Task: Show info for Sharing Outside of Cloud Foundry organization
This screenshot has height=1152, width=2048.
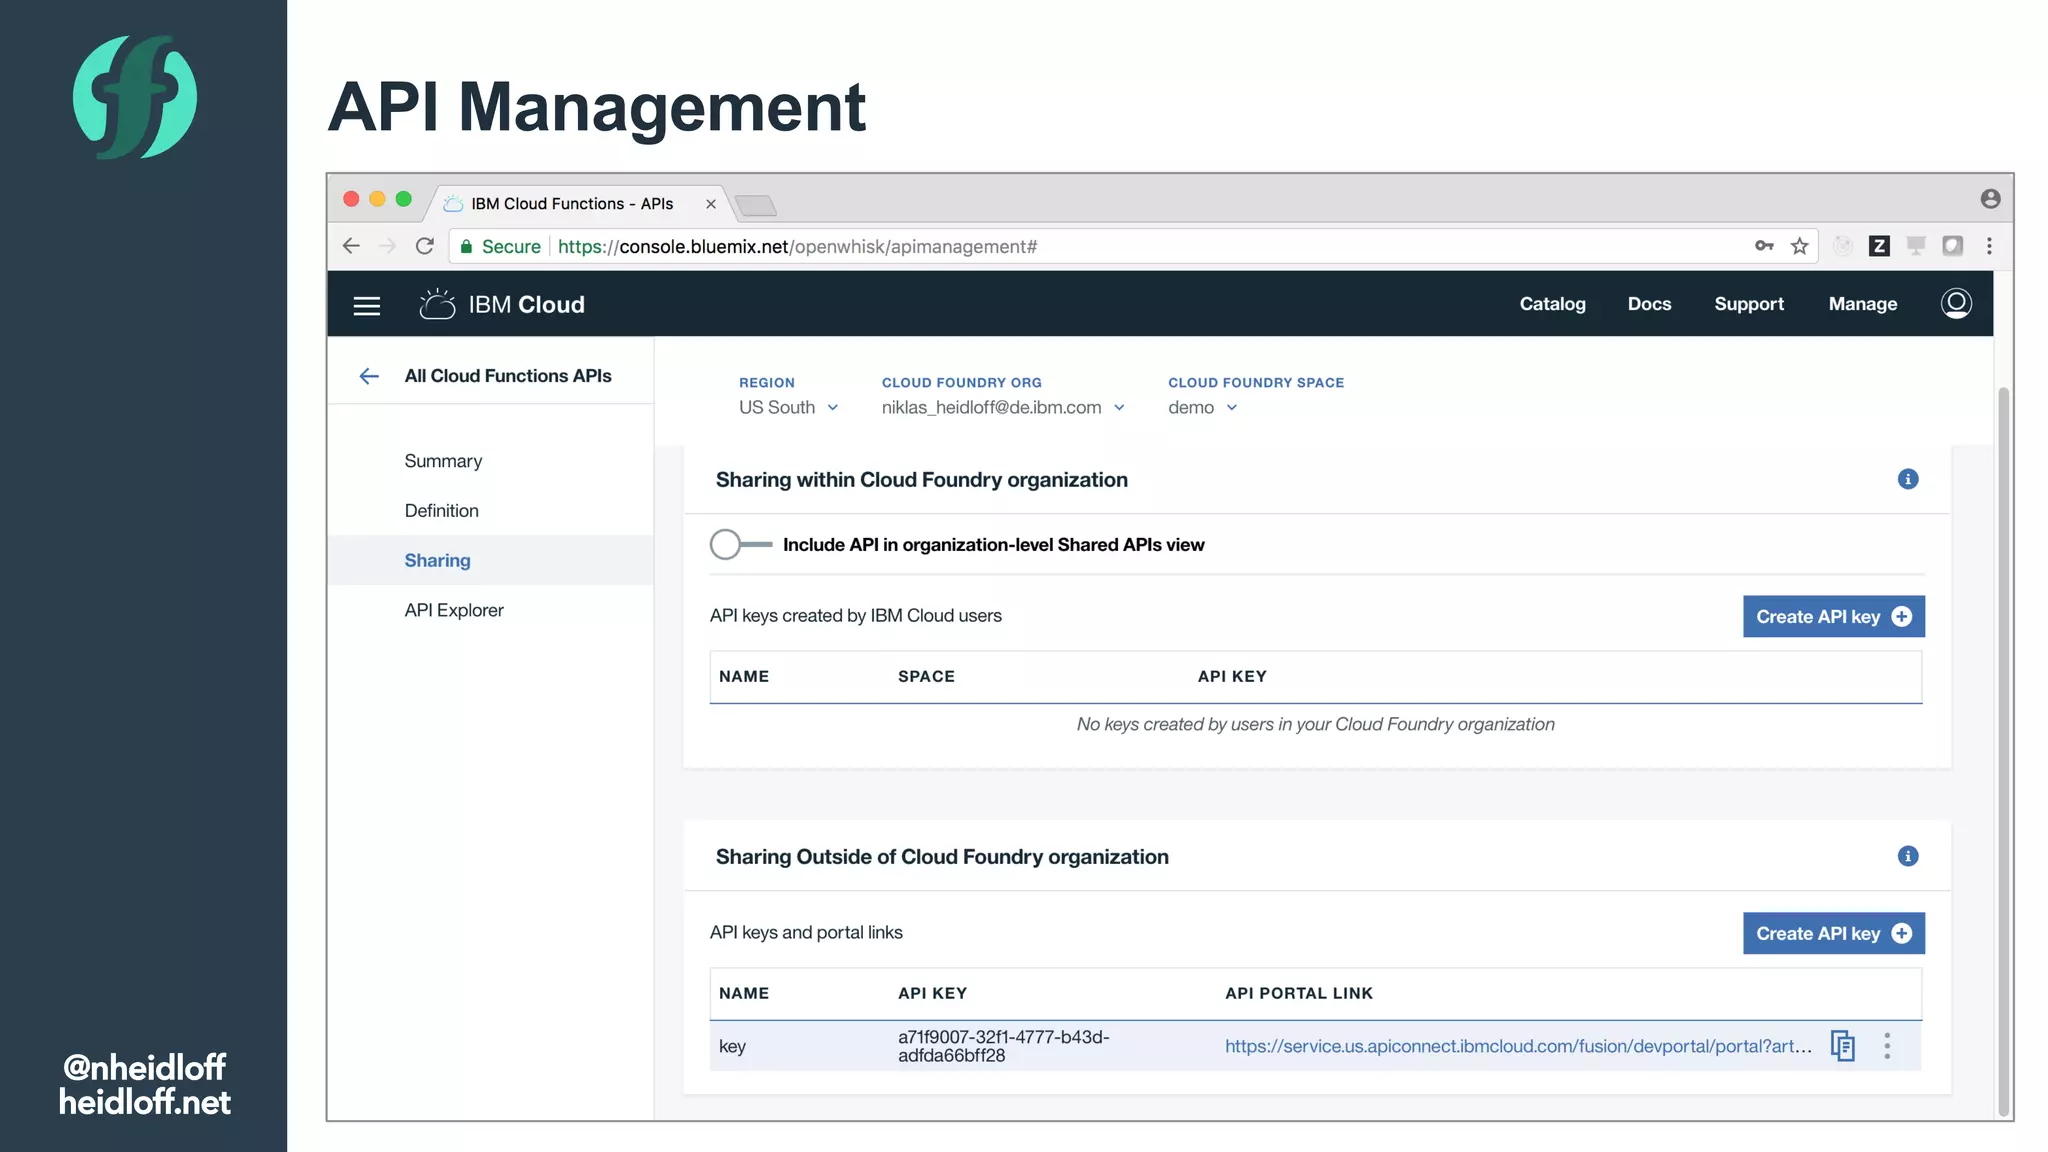Action: point(1908,856)
